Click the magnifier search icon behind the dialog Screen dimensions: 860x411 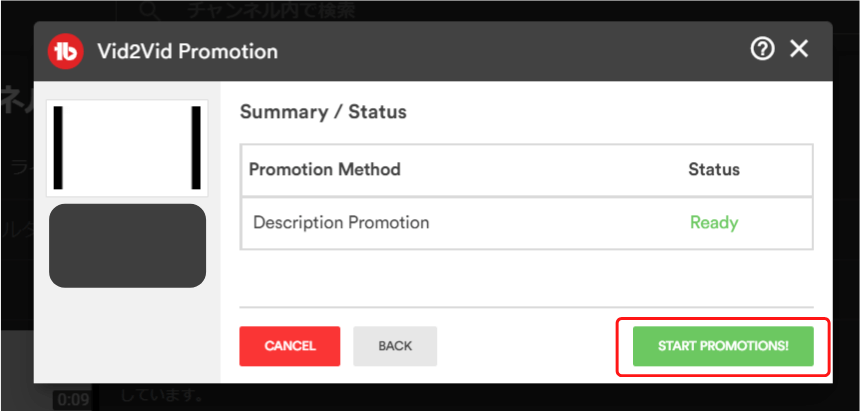pos(149,11)
